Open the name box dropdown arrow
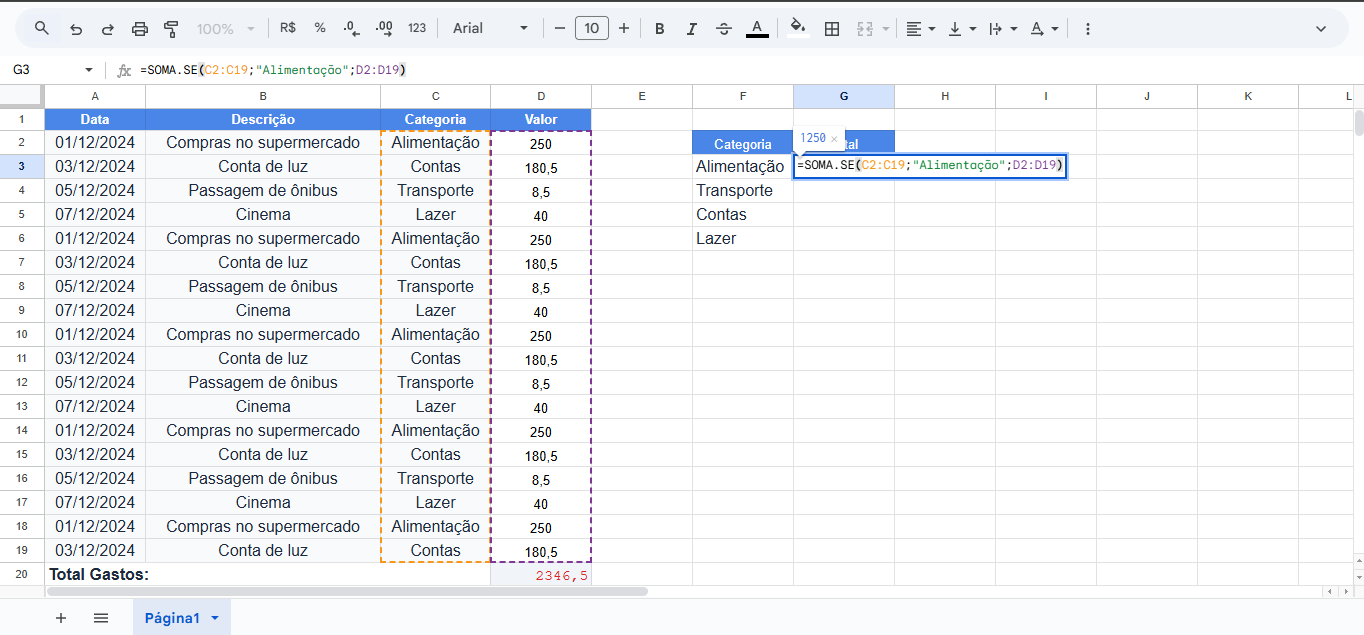The width and height of the screenshot is (1364, 635). point(88,70)
